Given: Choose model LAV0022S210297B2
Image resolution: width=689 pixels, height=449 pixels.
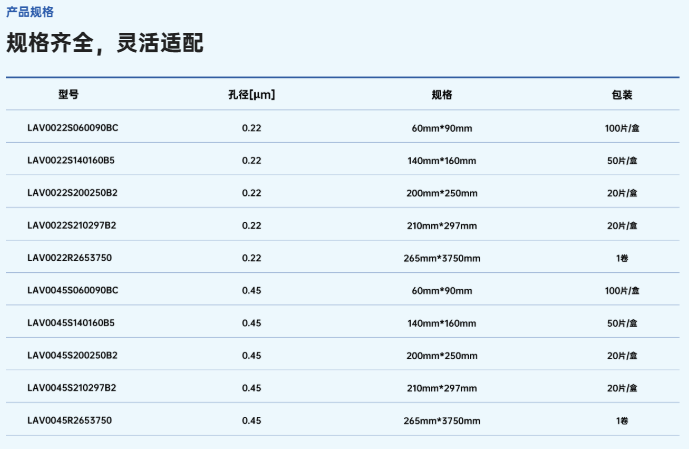Looking at the screenshot, I should tap(72, 225).
